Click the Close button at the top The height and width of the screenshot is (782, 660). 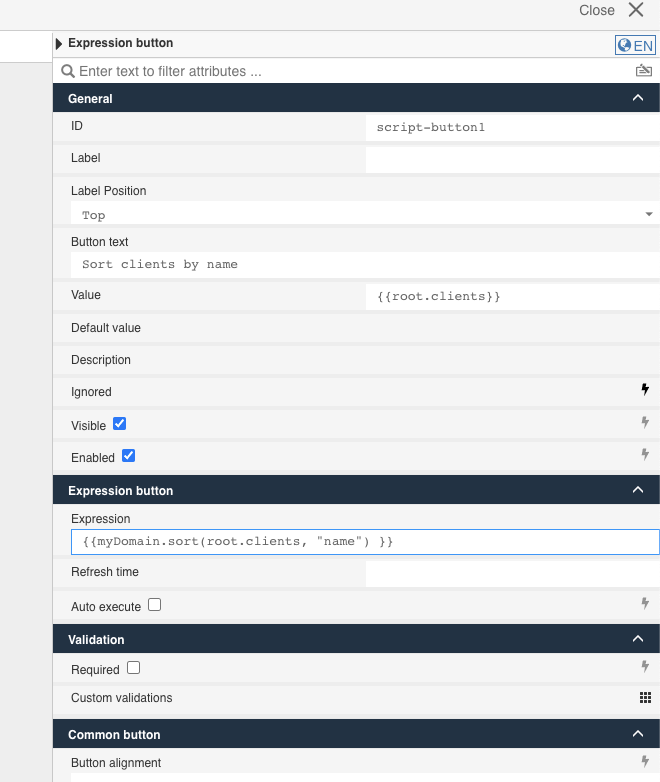pos(611,10)
